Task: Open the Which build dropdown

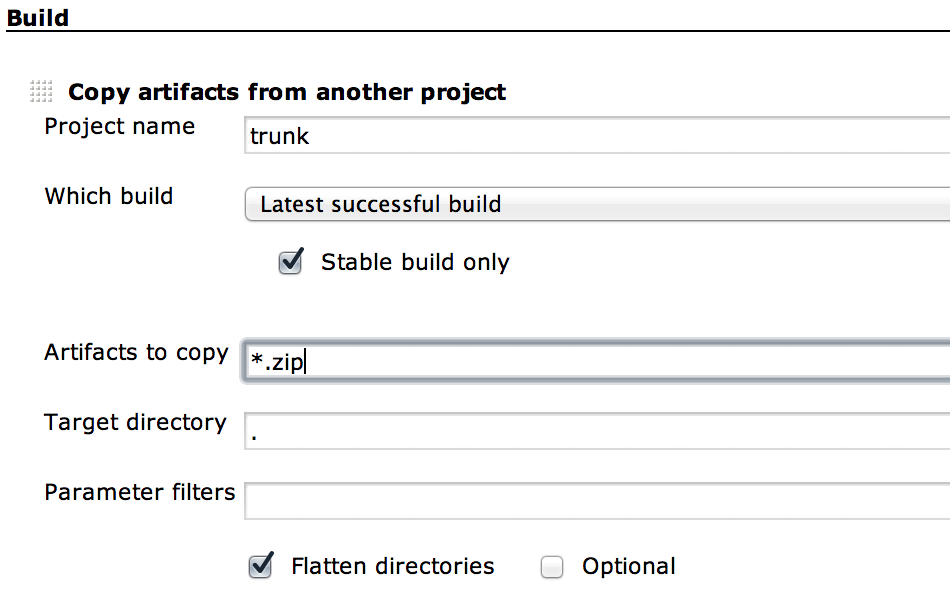Action: click(596, 205)
